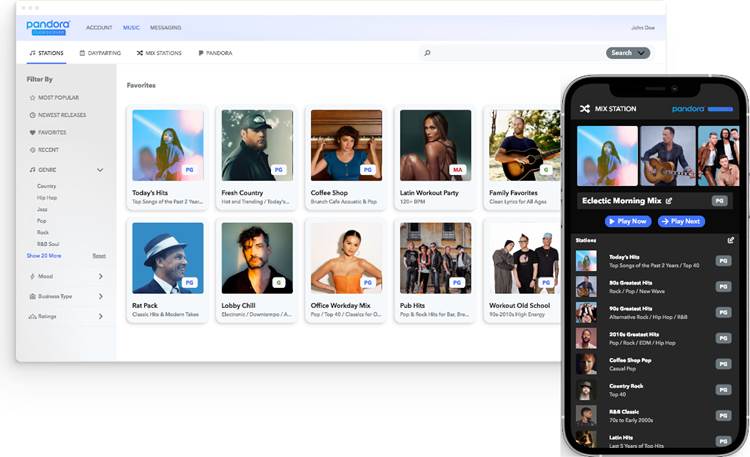750x457 pixels.
Task: Select the R&B Soul genre
Action: [48, 244]
